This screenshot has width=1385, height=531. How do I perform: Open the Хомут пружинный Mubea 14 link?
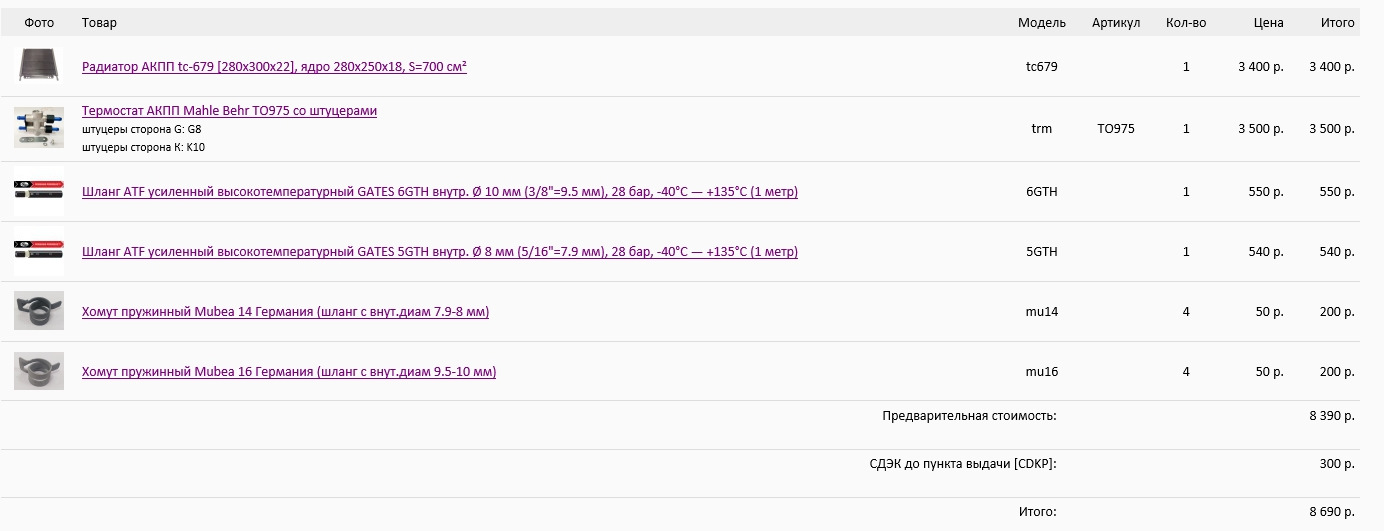pos(285,312)
